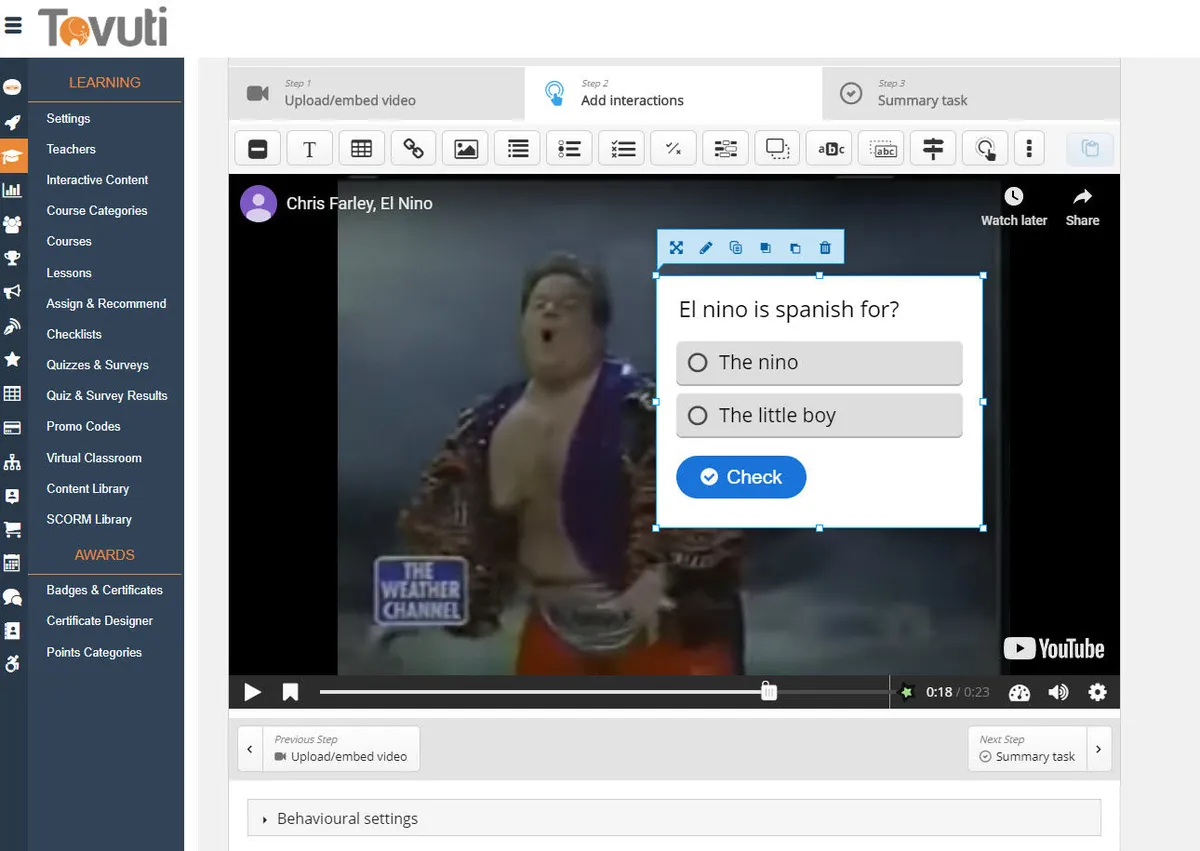Select the Text interaction tool
Viewport: 1200px width, 851px height.
click(309, 149)
